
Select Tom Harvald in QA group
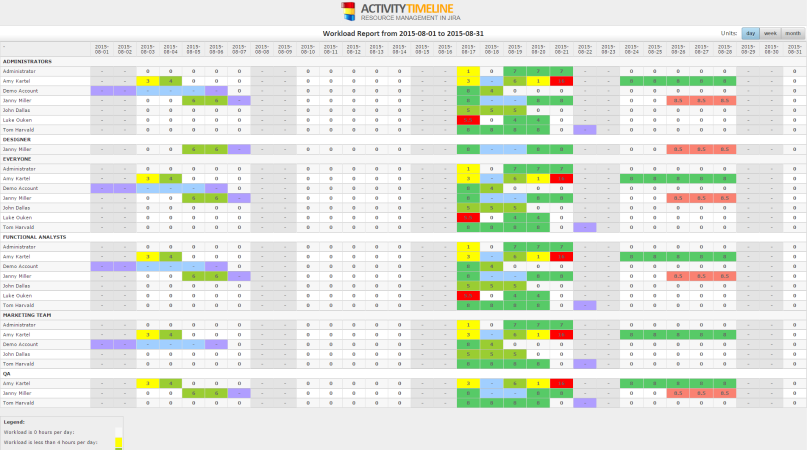[x=18, y=402]
